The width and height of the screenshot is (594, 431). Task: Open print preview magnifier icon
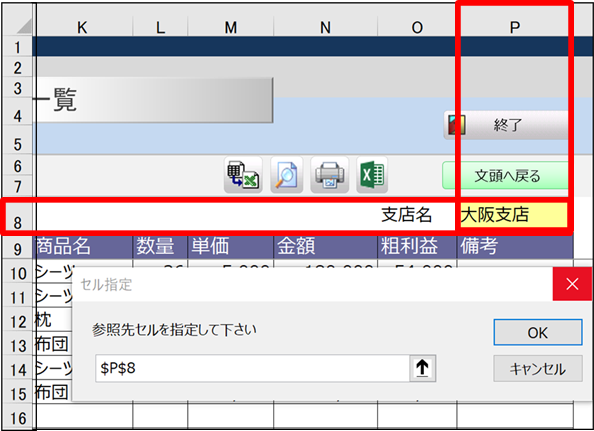[286, 175]
